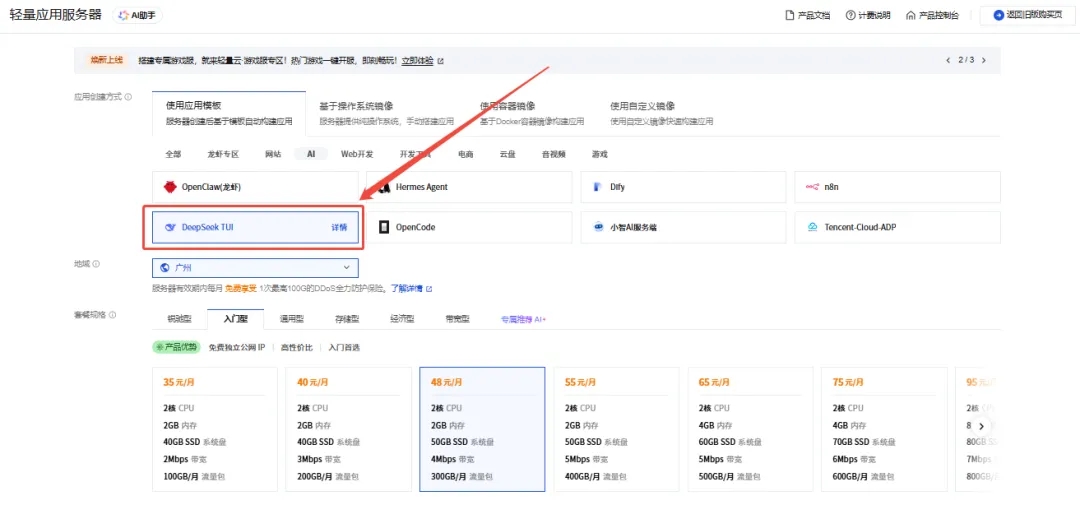This screenshot has height=505, width=1080.
Task: Click the 小智AI服务端 robot icon
Action: pos(598,227)
